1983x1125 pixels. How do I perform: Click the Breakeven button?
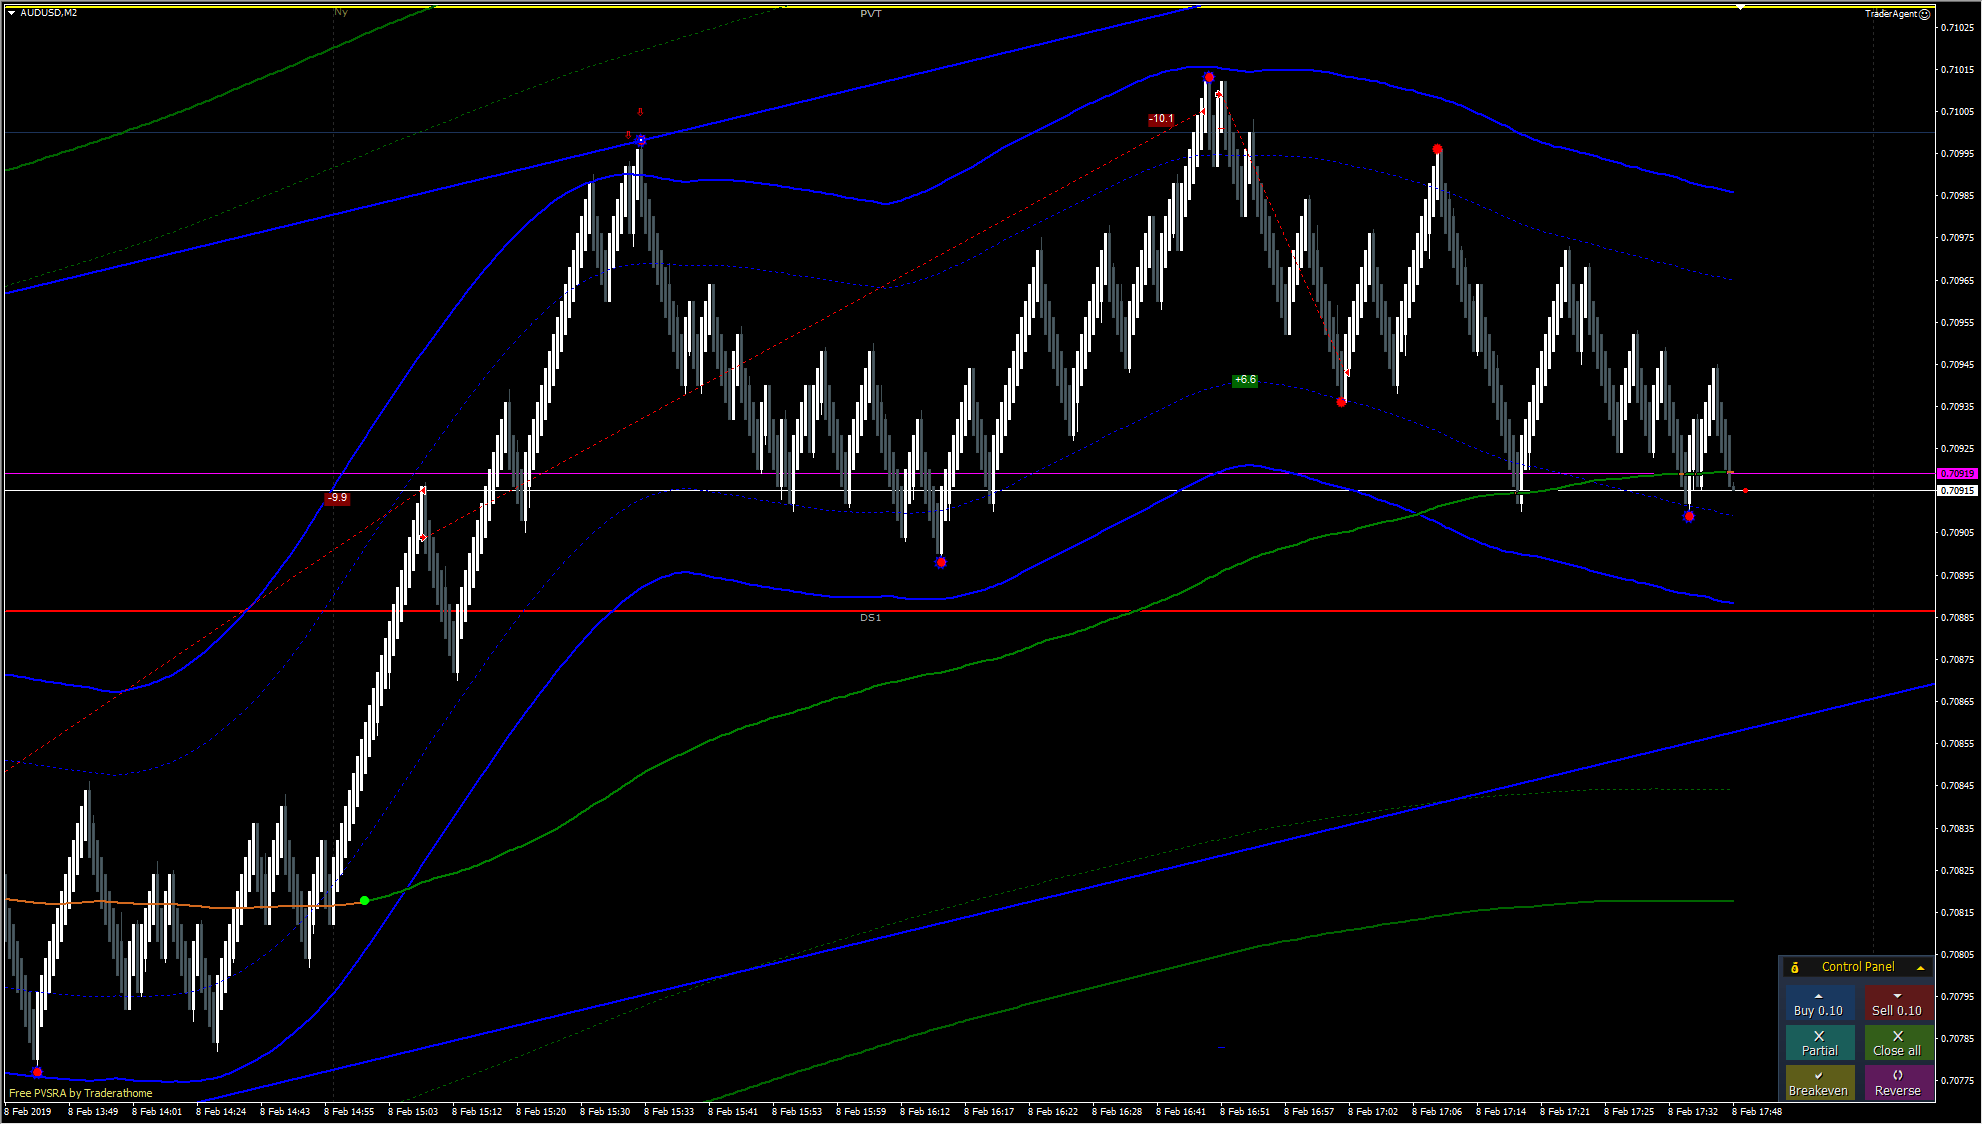1819,1084
